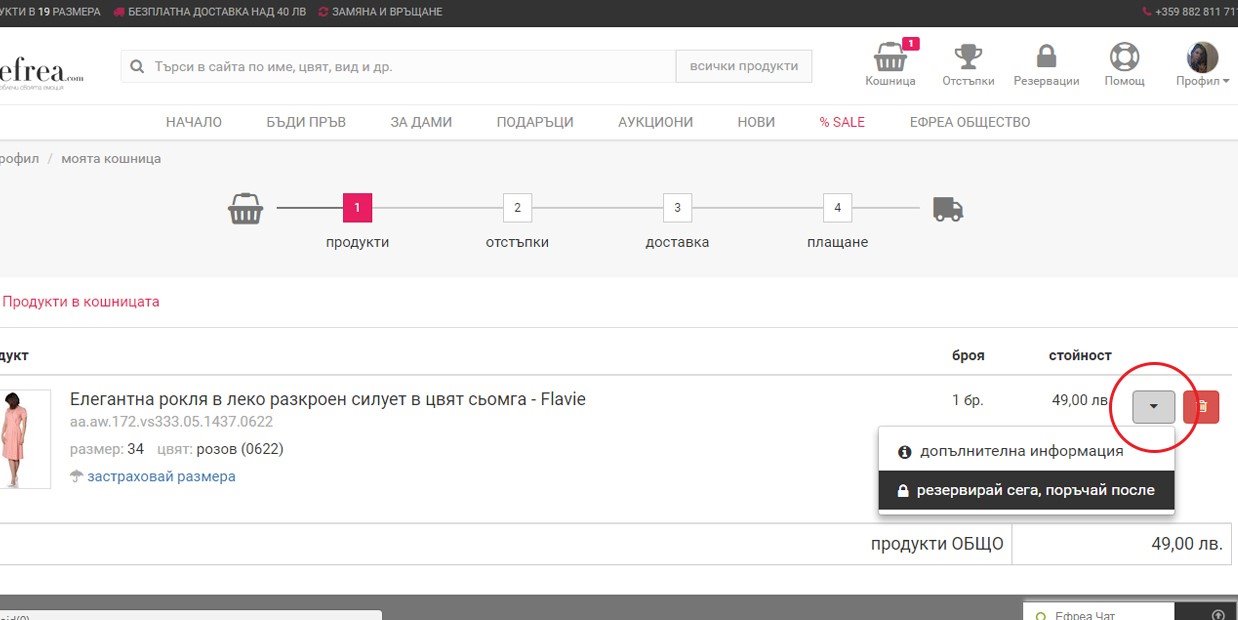The image size is (1238, 620).
Task: Open ЕФРЕА ОБЩЕСТВО menu item
Action: point(970,122)
